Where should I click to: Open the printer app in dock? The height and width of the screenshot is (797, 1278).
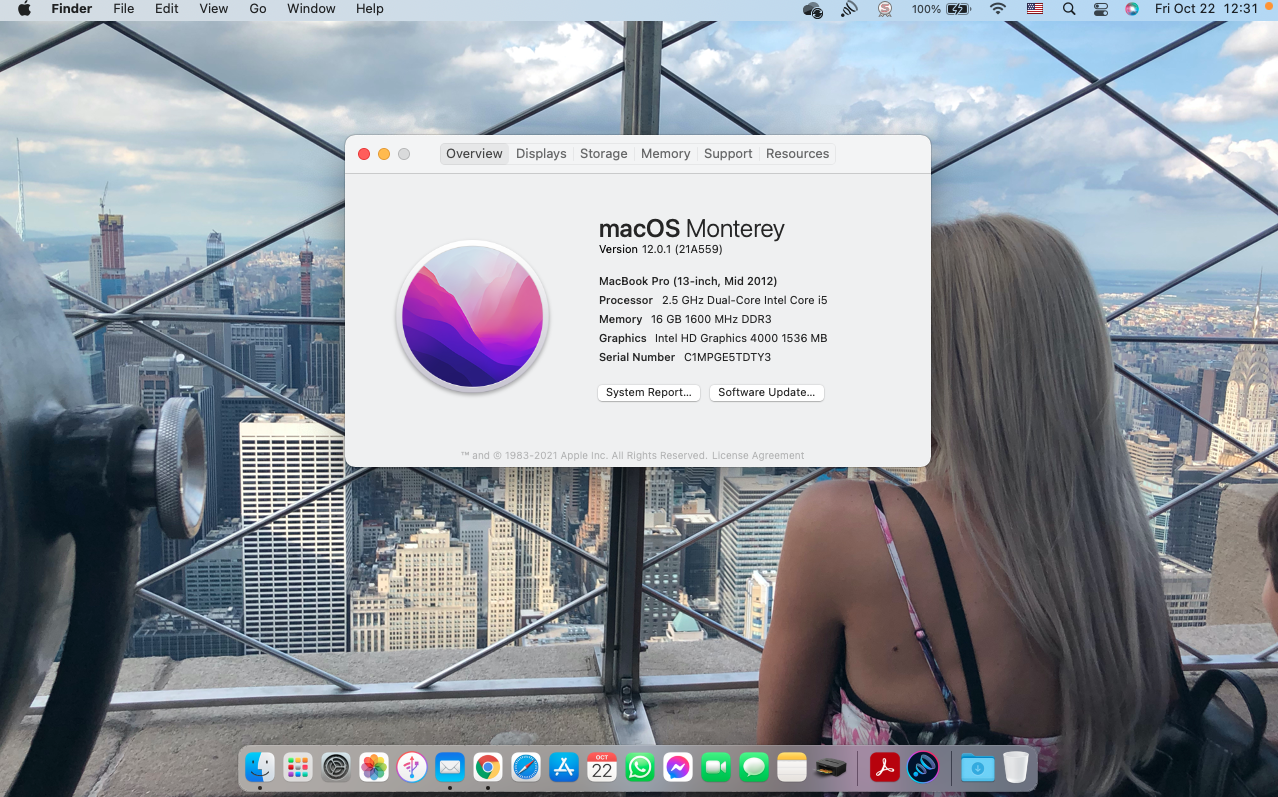tap(830, 767)
